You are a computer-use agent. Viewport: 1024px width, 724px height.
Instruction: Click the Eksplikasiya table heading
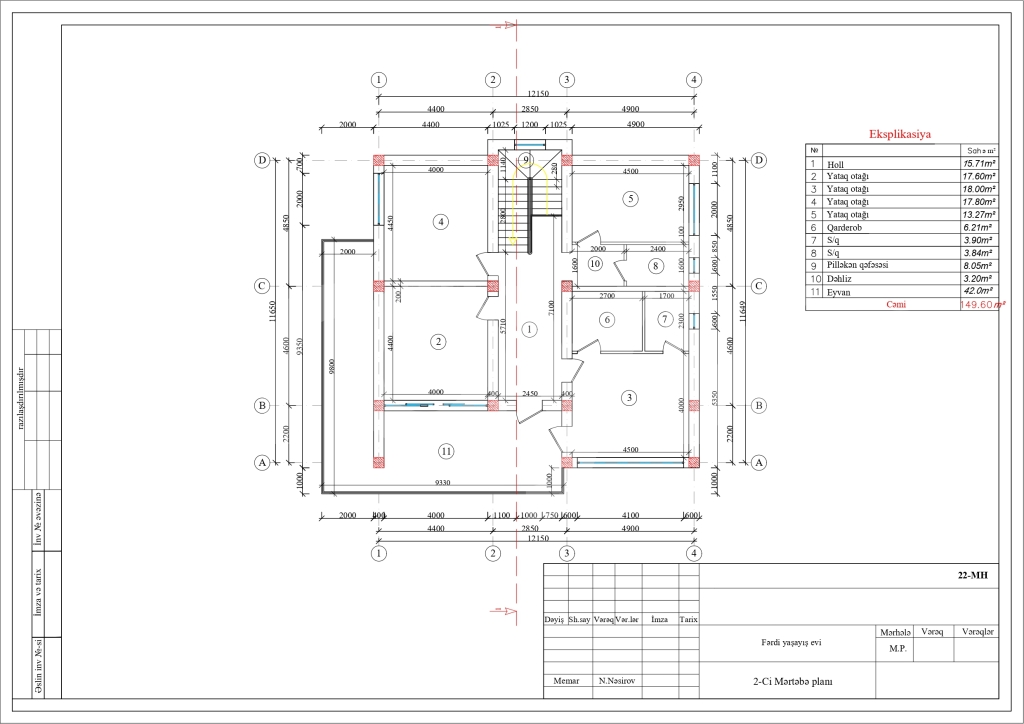tap(900, 133)
